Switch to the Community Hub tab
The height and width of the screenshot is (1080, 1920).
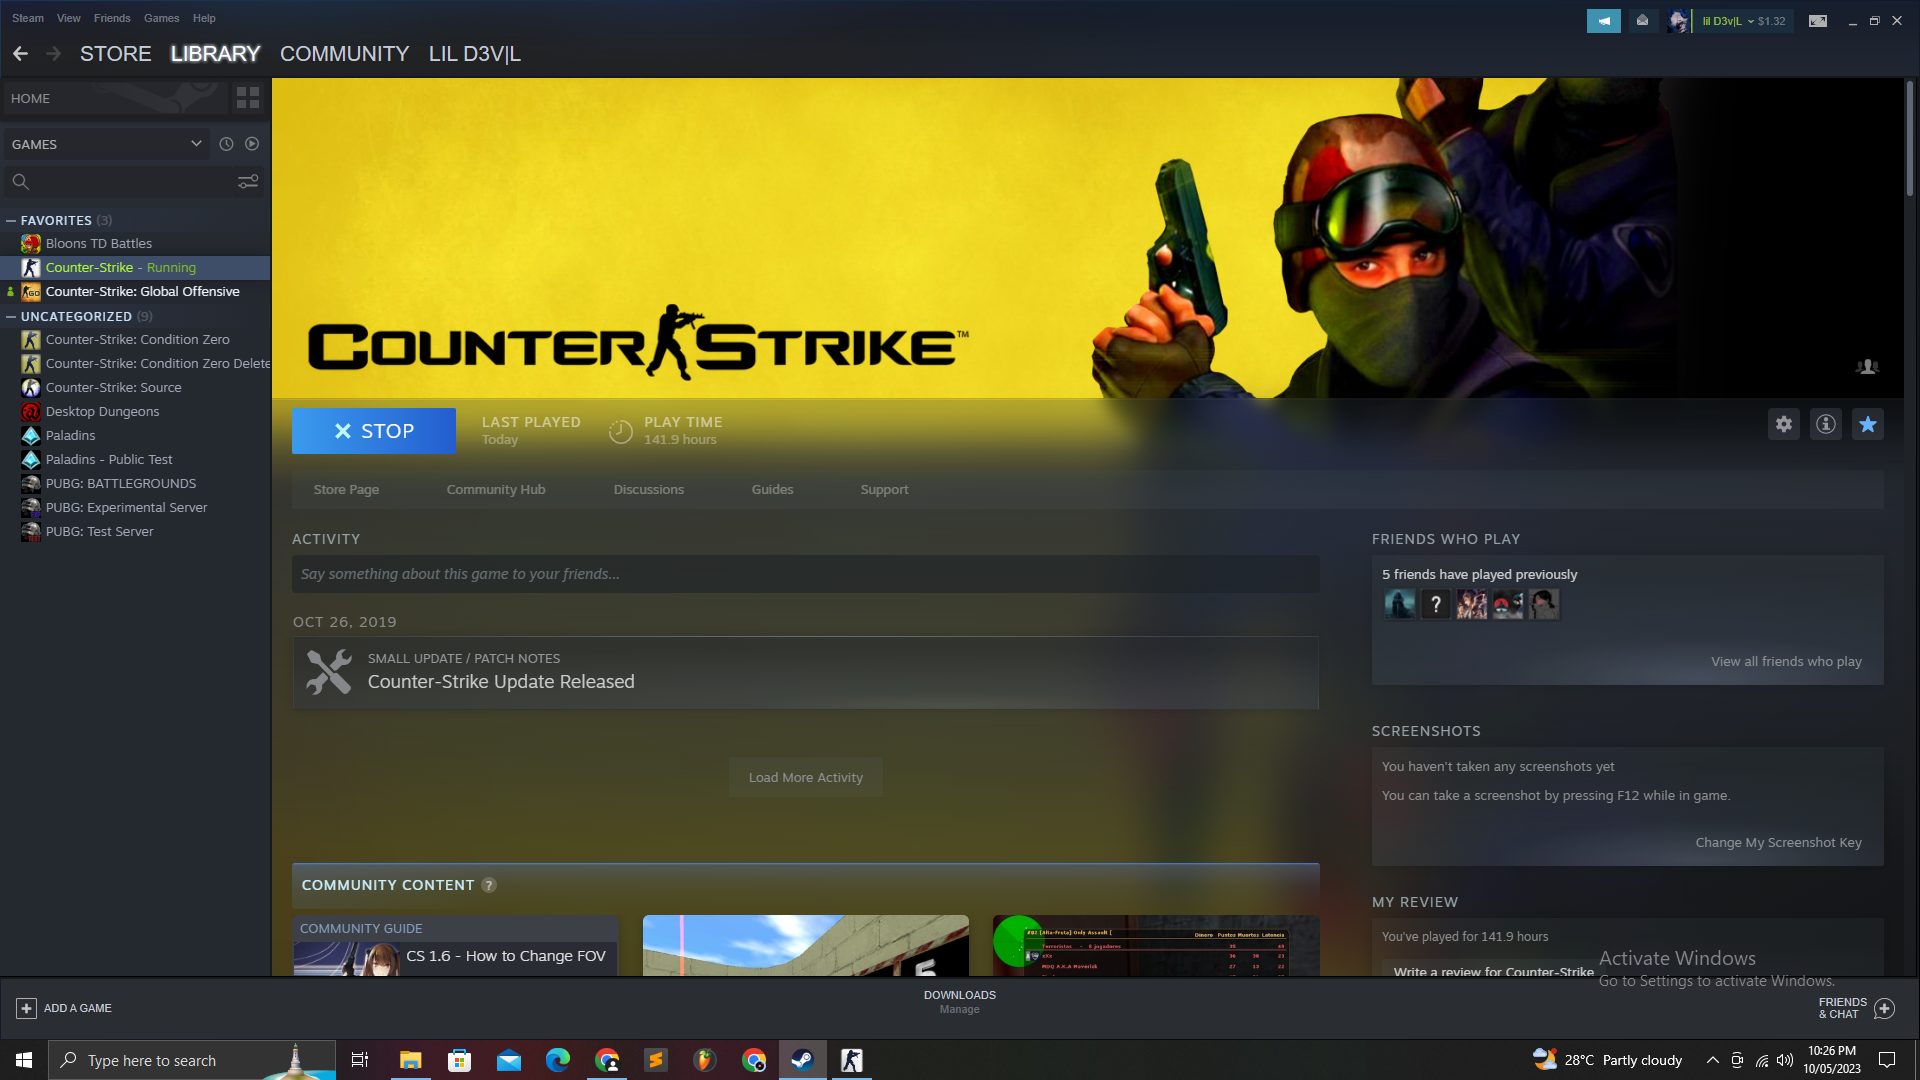pos(495,489)
